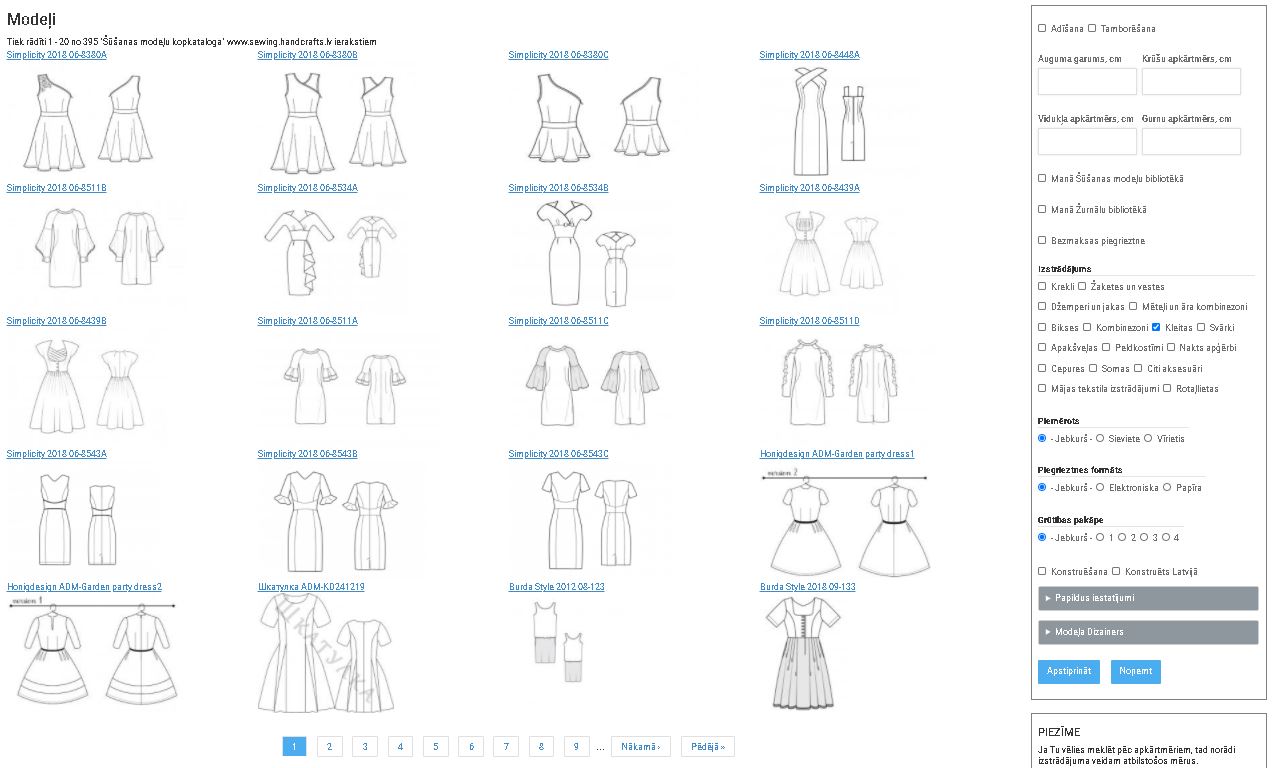Viewport: 1276px width, 768px height.
Task: Open the Simplicity 2018 06-8511D link
Action: pos(809,321)
